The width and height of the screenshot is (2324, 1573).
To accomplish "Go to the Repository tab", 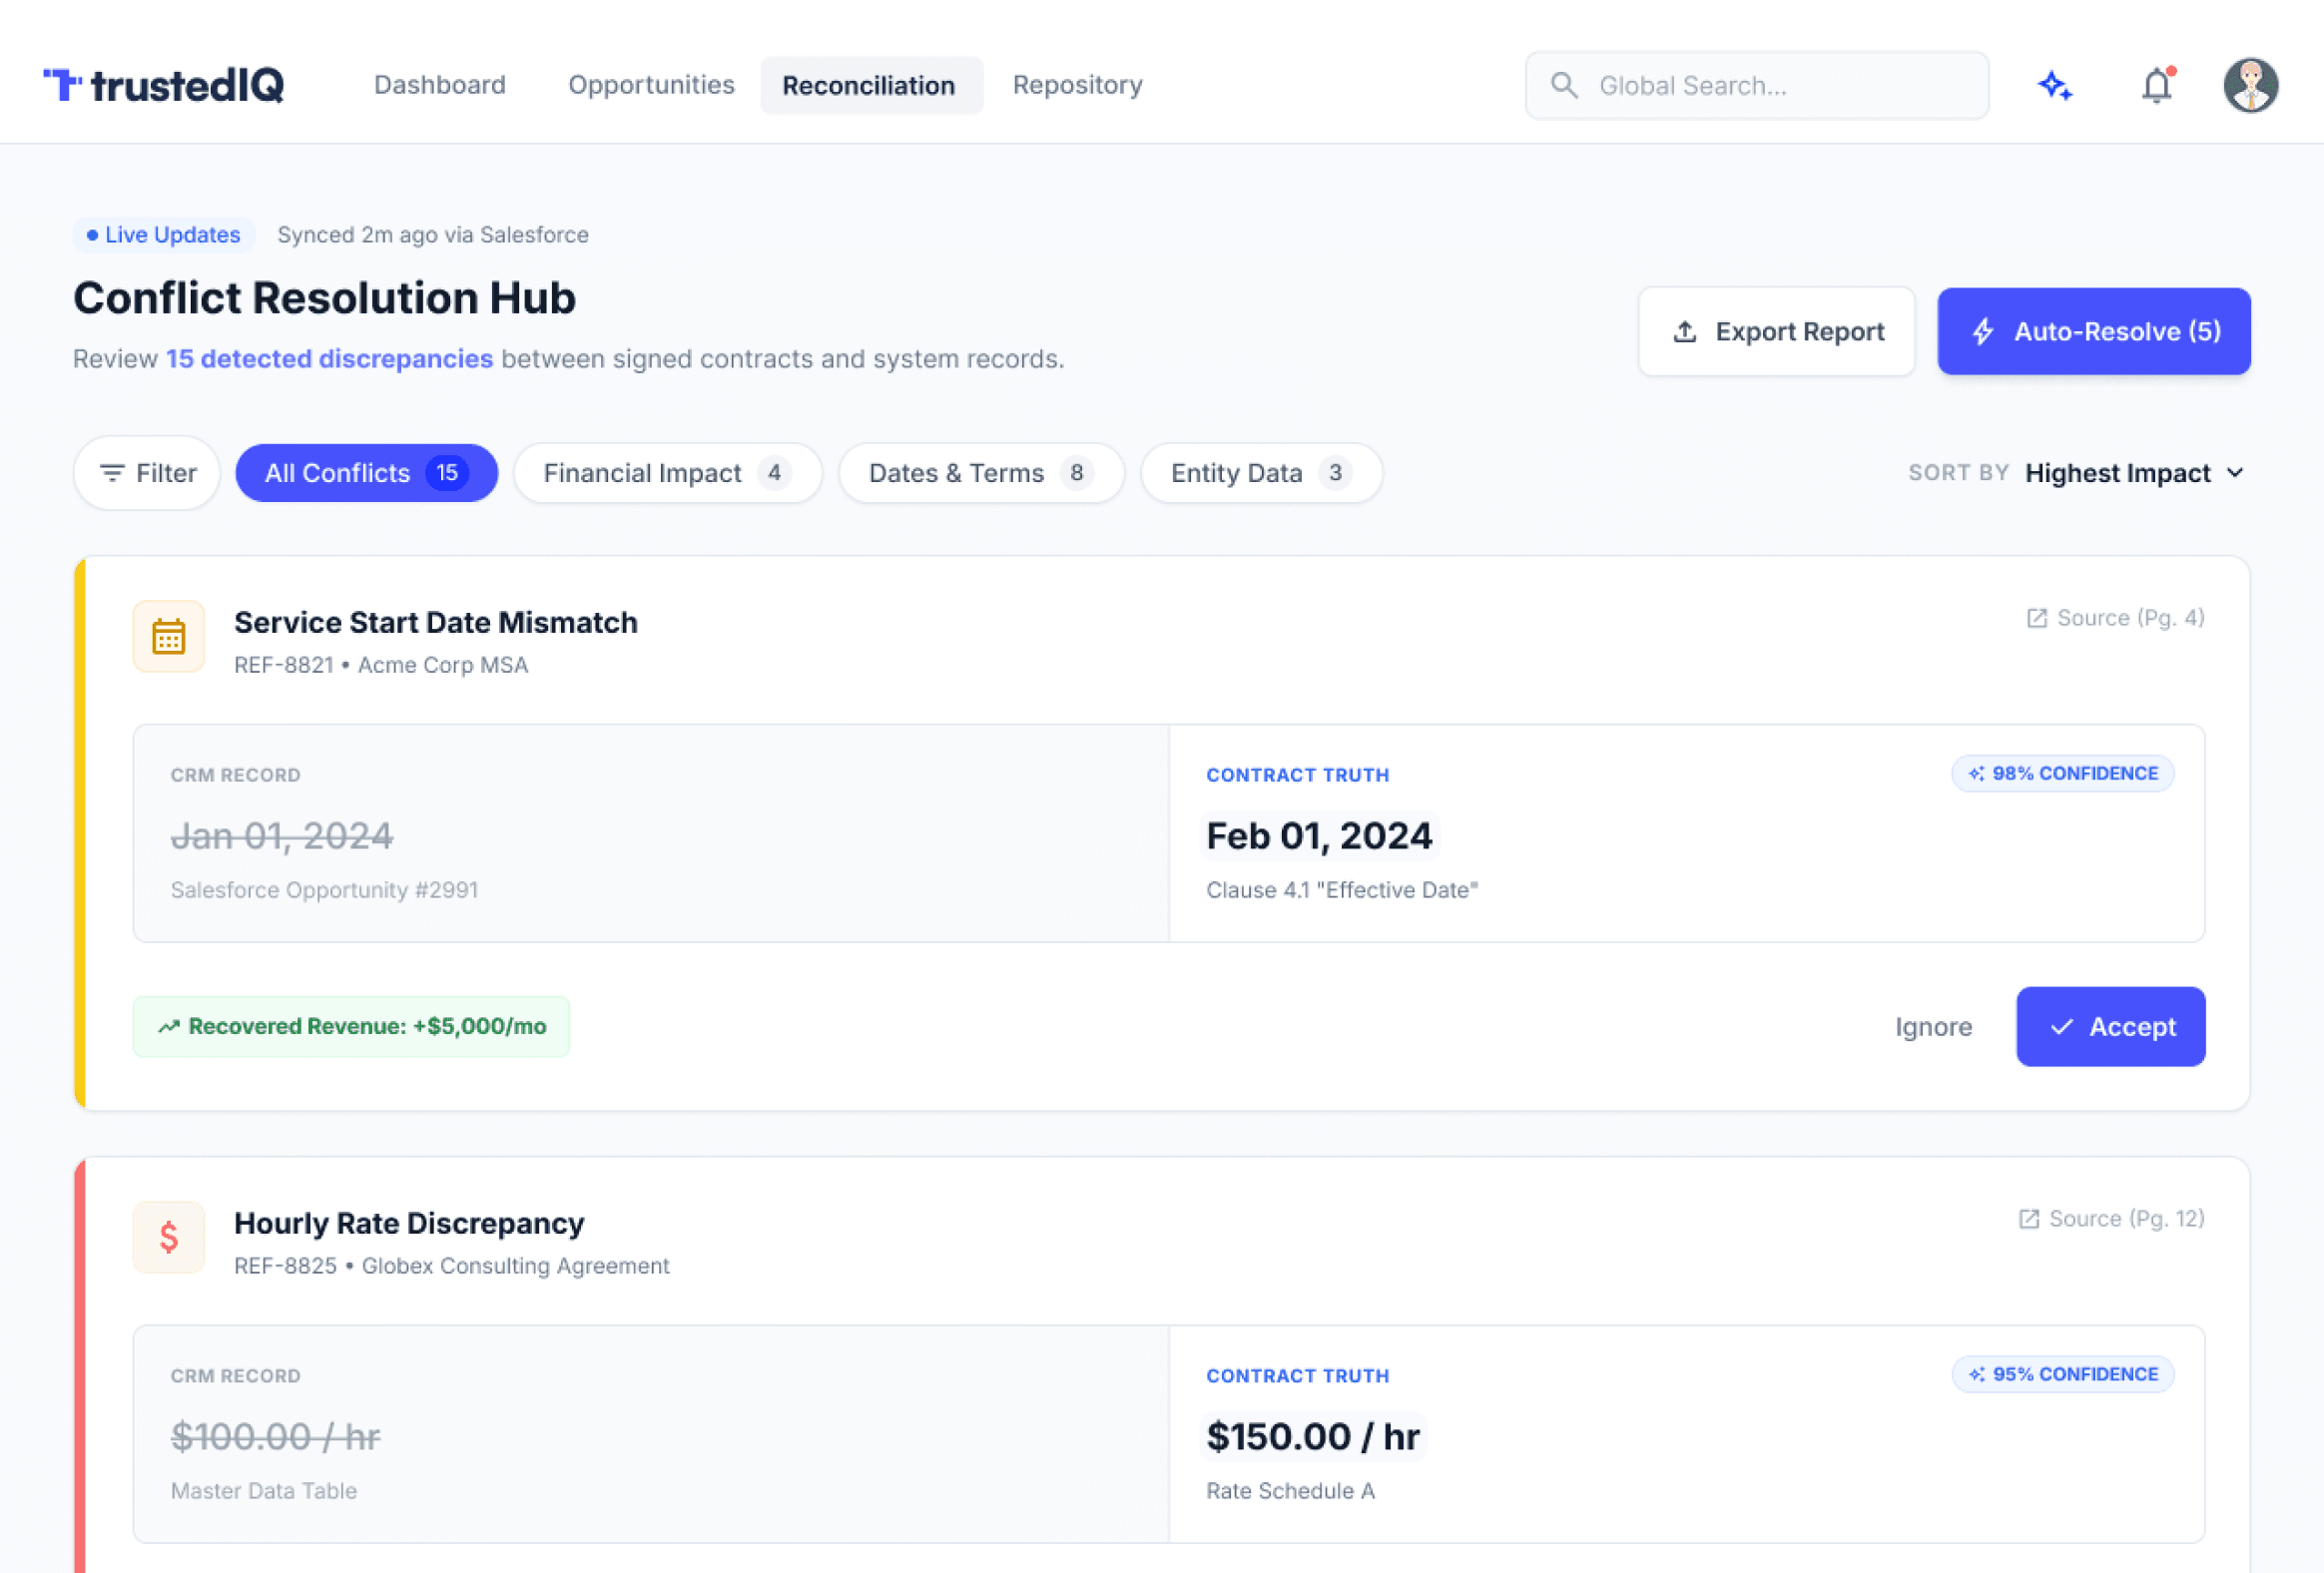I will tap(1077, 85).
